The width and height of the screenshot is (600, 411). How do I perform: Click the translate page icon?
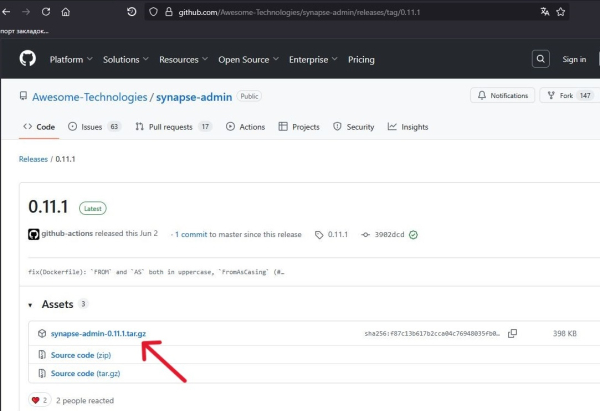coord(545,12)
